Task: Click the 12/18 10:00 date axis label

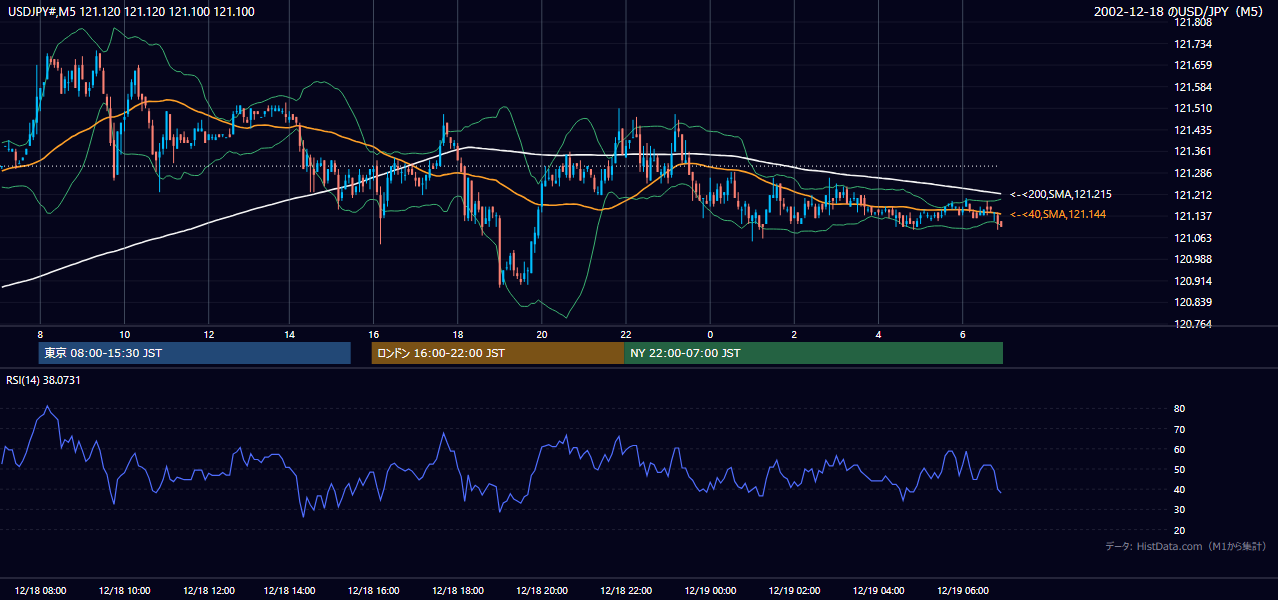Action: [x=124, y=590]
